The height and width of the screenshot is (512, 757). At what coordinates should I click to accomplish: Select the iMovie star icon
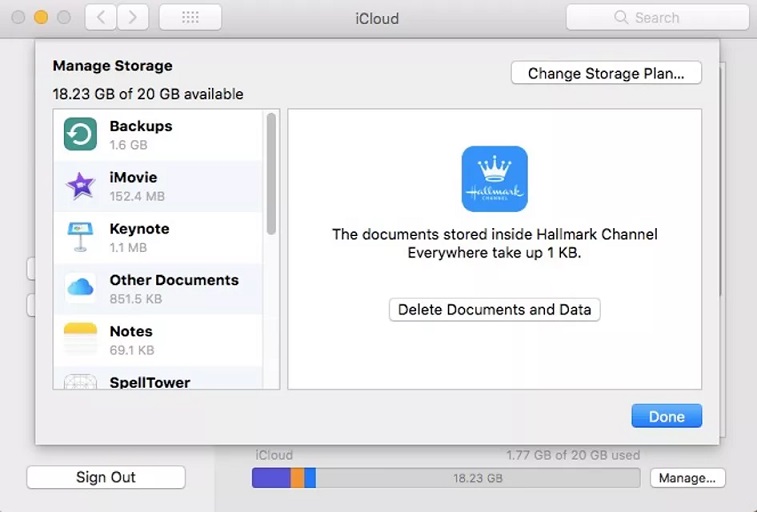(x=80, y=185)
